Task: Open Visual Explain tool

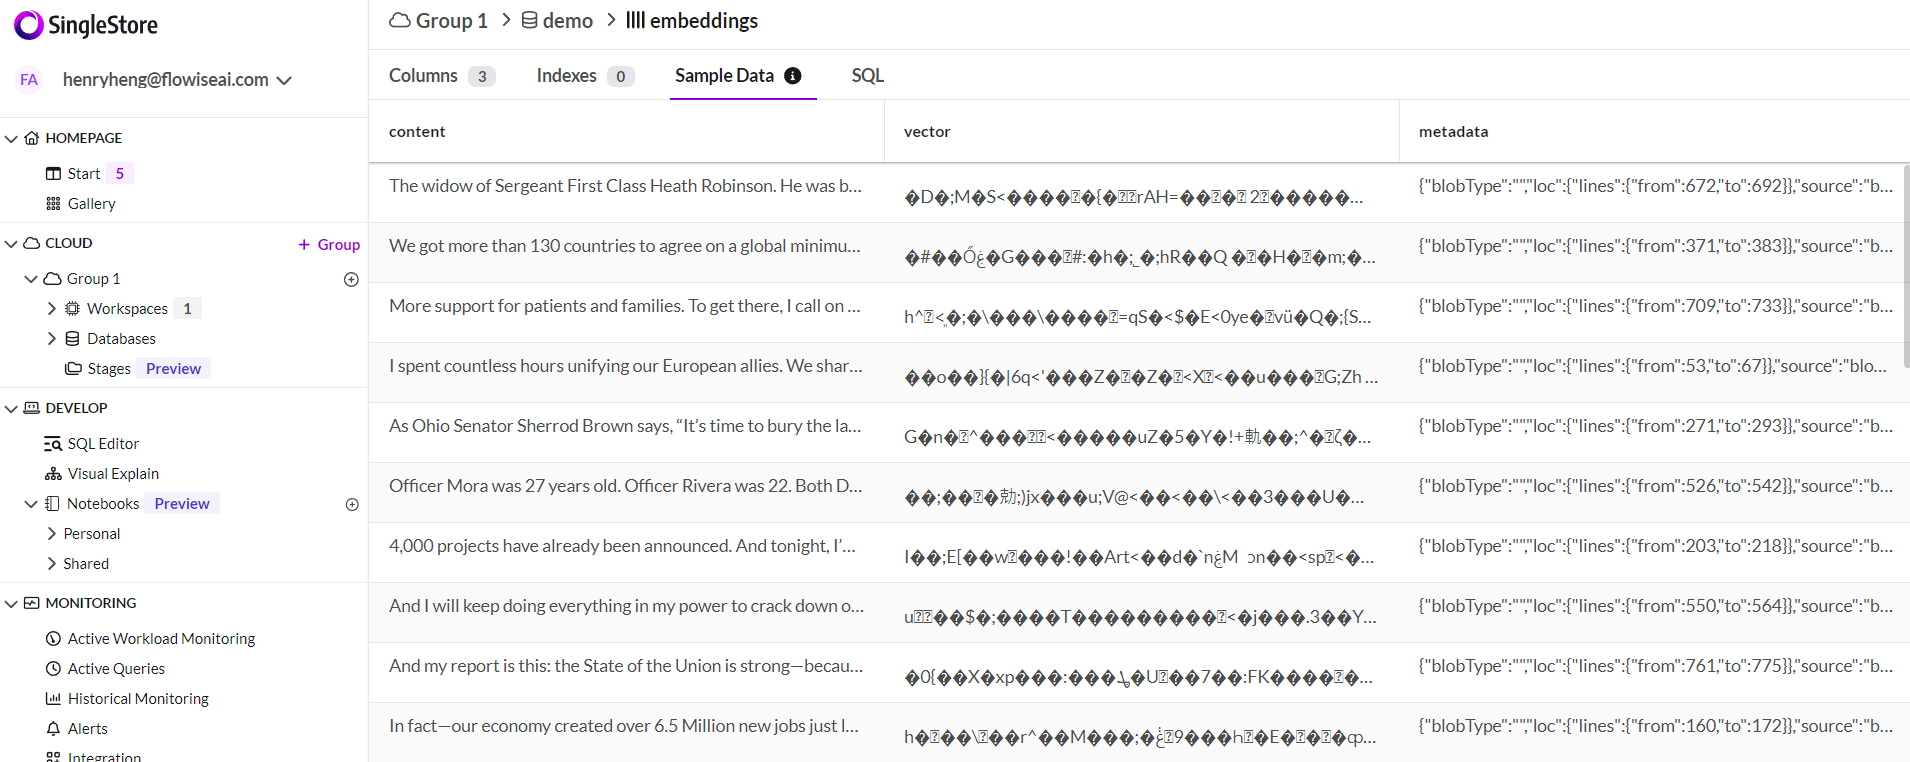Action: pos(112,474)
